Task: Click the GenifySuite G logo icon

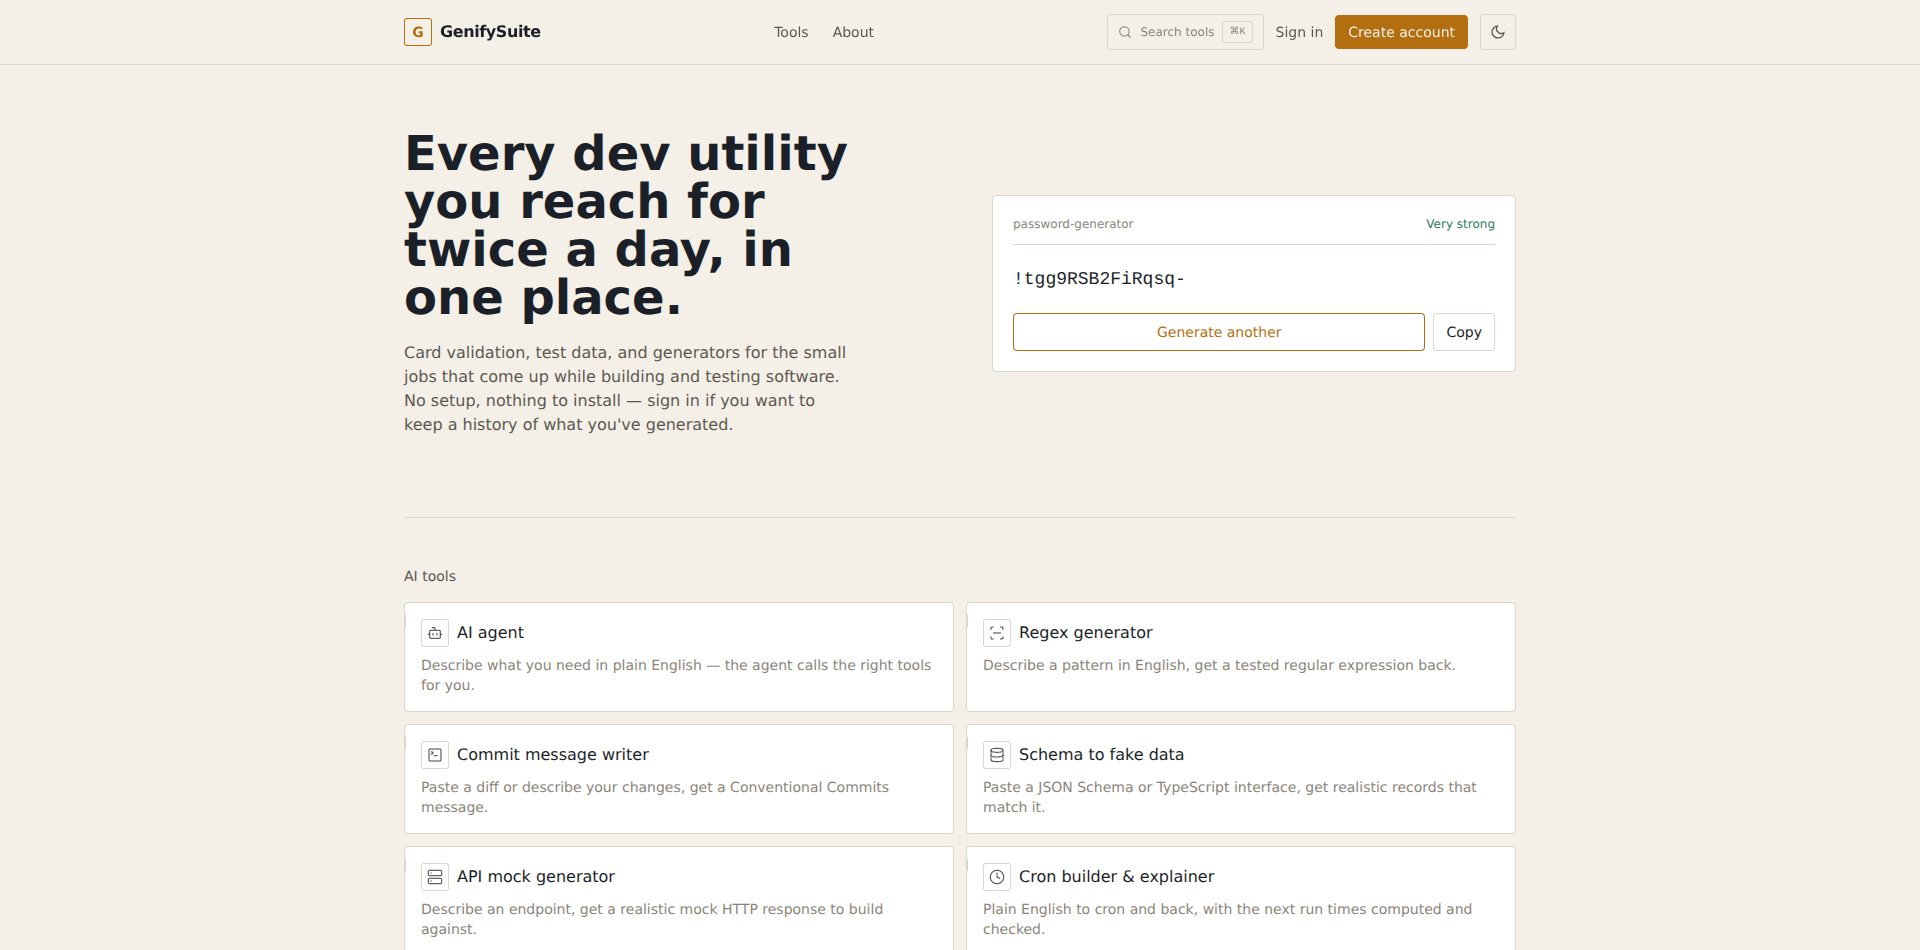Action: click(418, 32)
